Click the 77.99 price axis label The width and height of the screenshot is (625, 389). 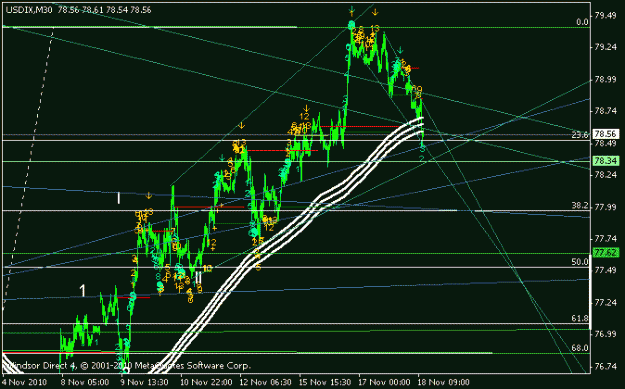(x=605, y=207)
